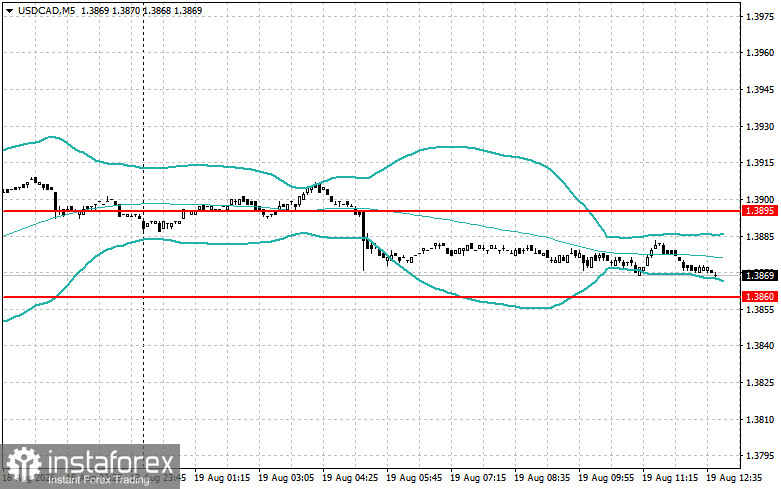Click the 19 Aug 04:25 time label
Image resolution: width=781 pixels, height=489 pixels.
pos(350,478)
